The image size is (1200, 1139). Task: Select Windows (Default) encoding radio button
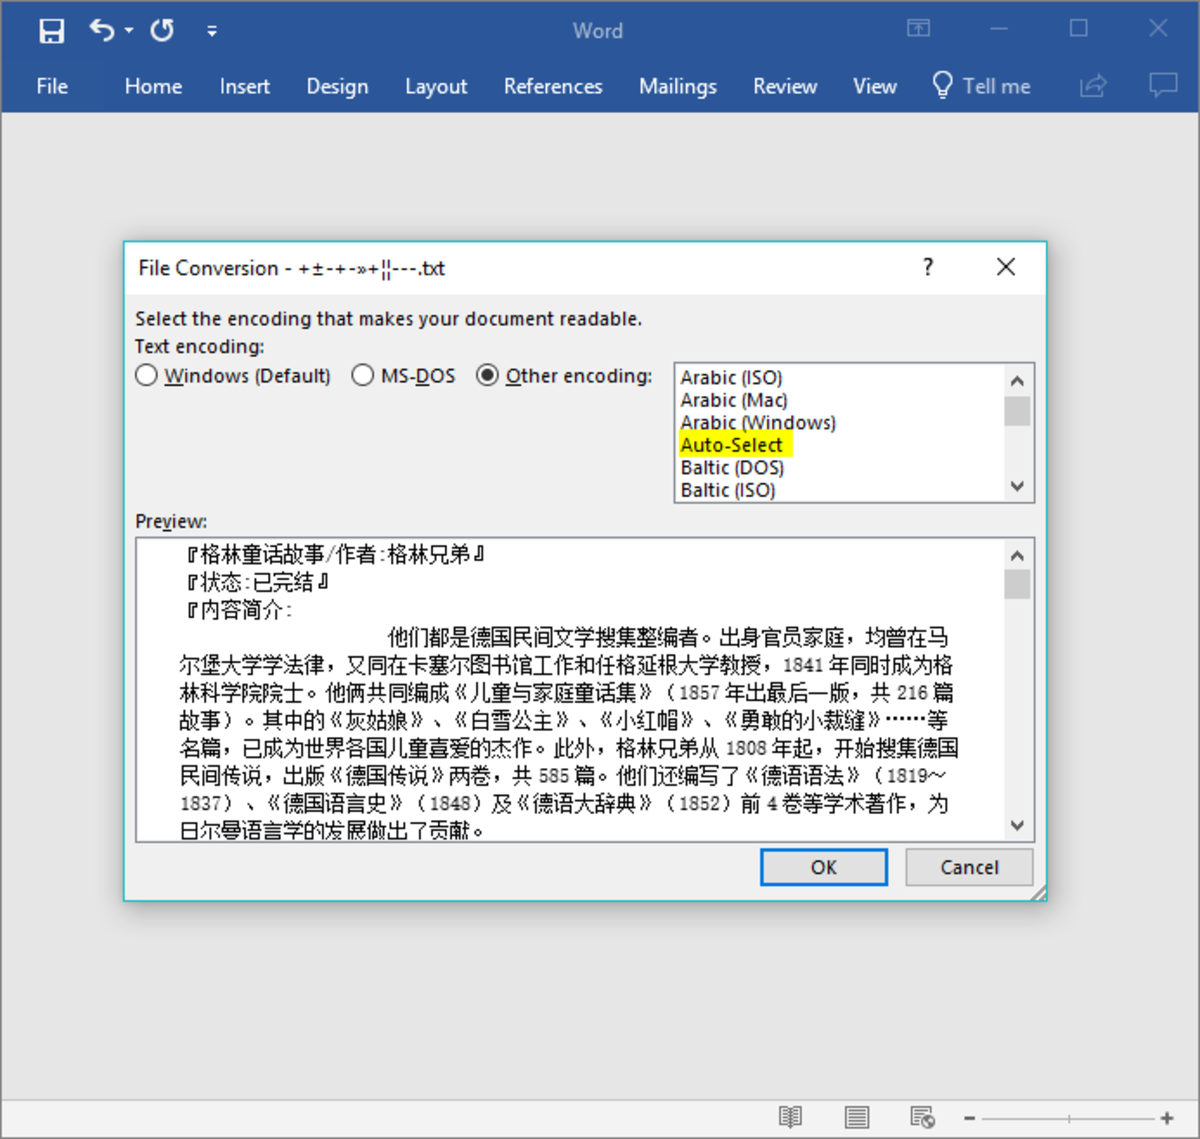point(147,376)
